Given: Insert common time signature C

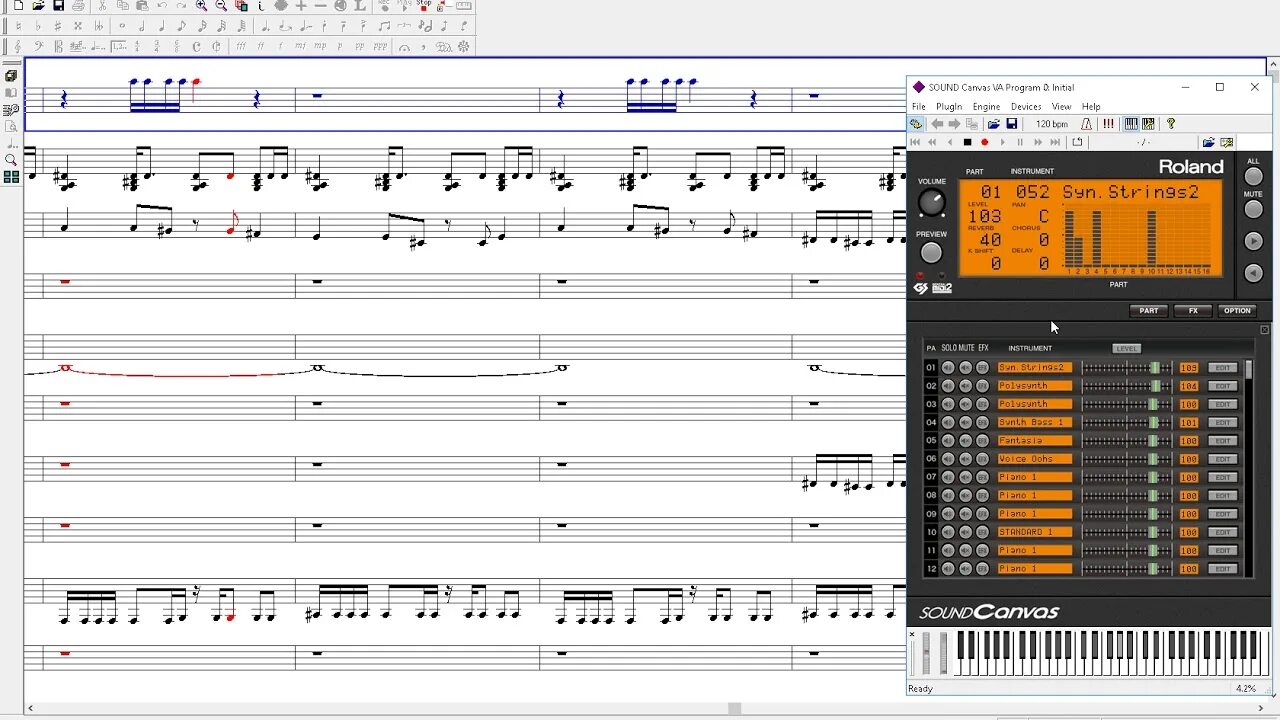Looking at the screenshot, I should (x=196, y=46).
